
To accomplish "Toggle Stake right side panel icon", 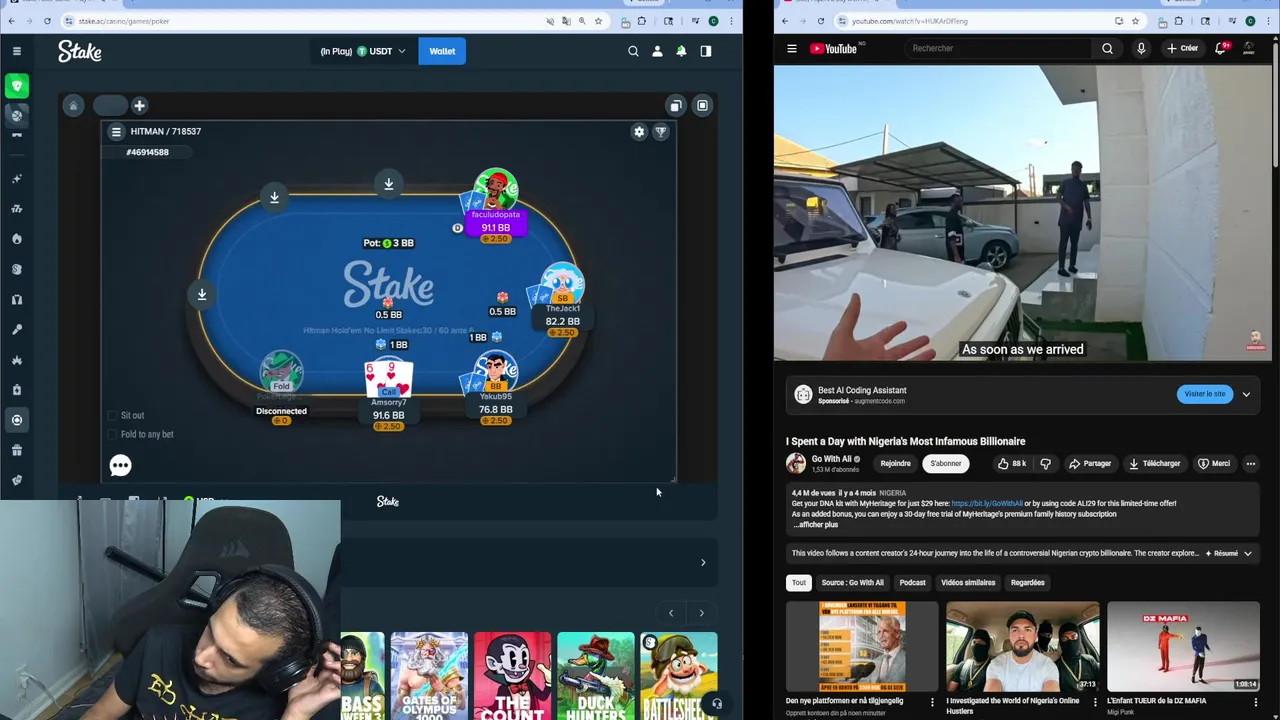I will click(x=706, y=51).
